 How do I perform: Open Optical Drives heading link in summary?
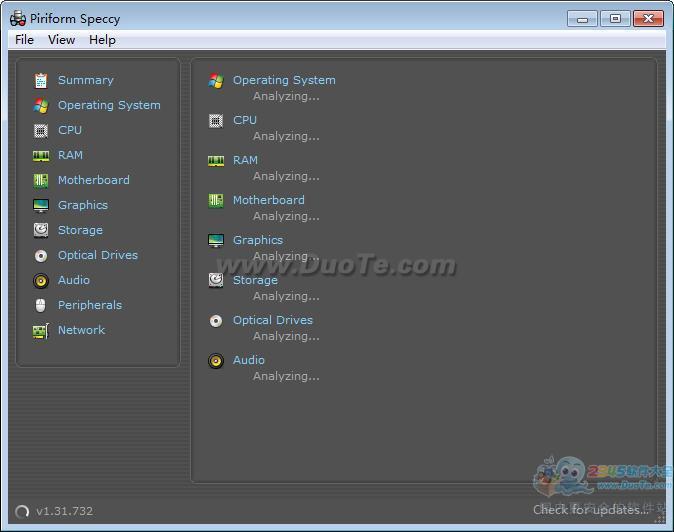pyautogui.click(x=273, y=320)
